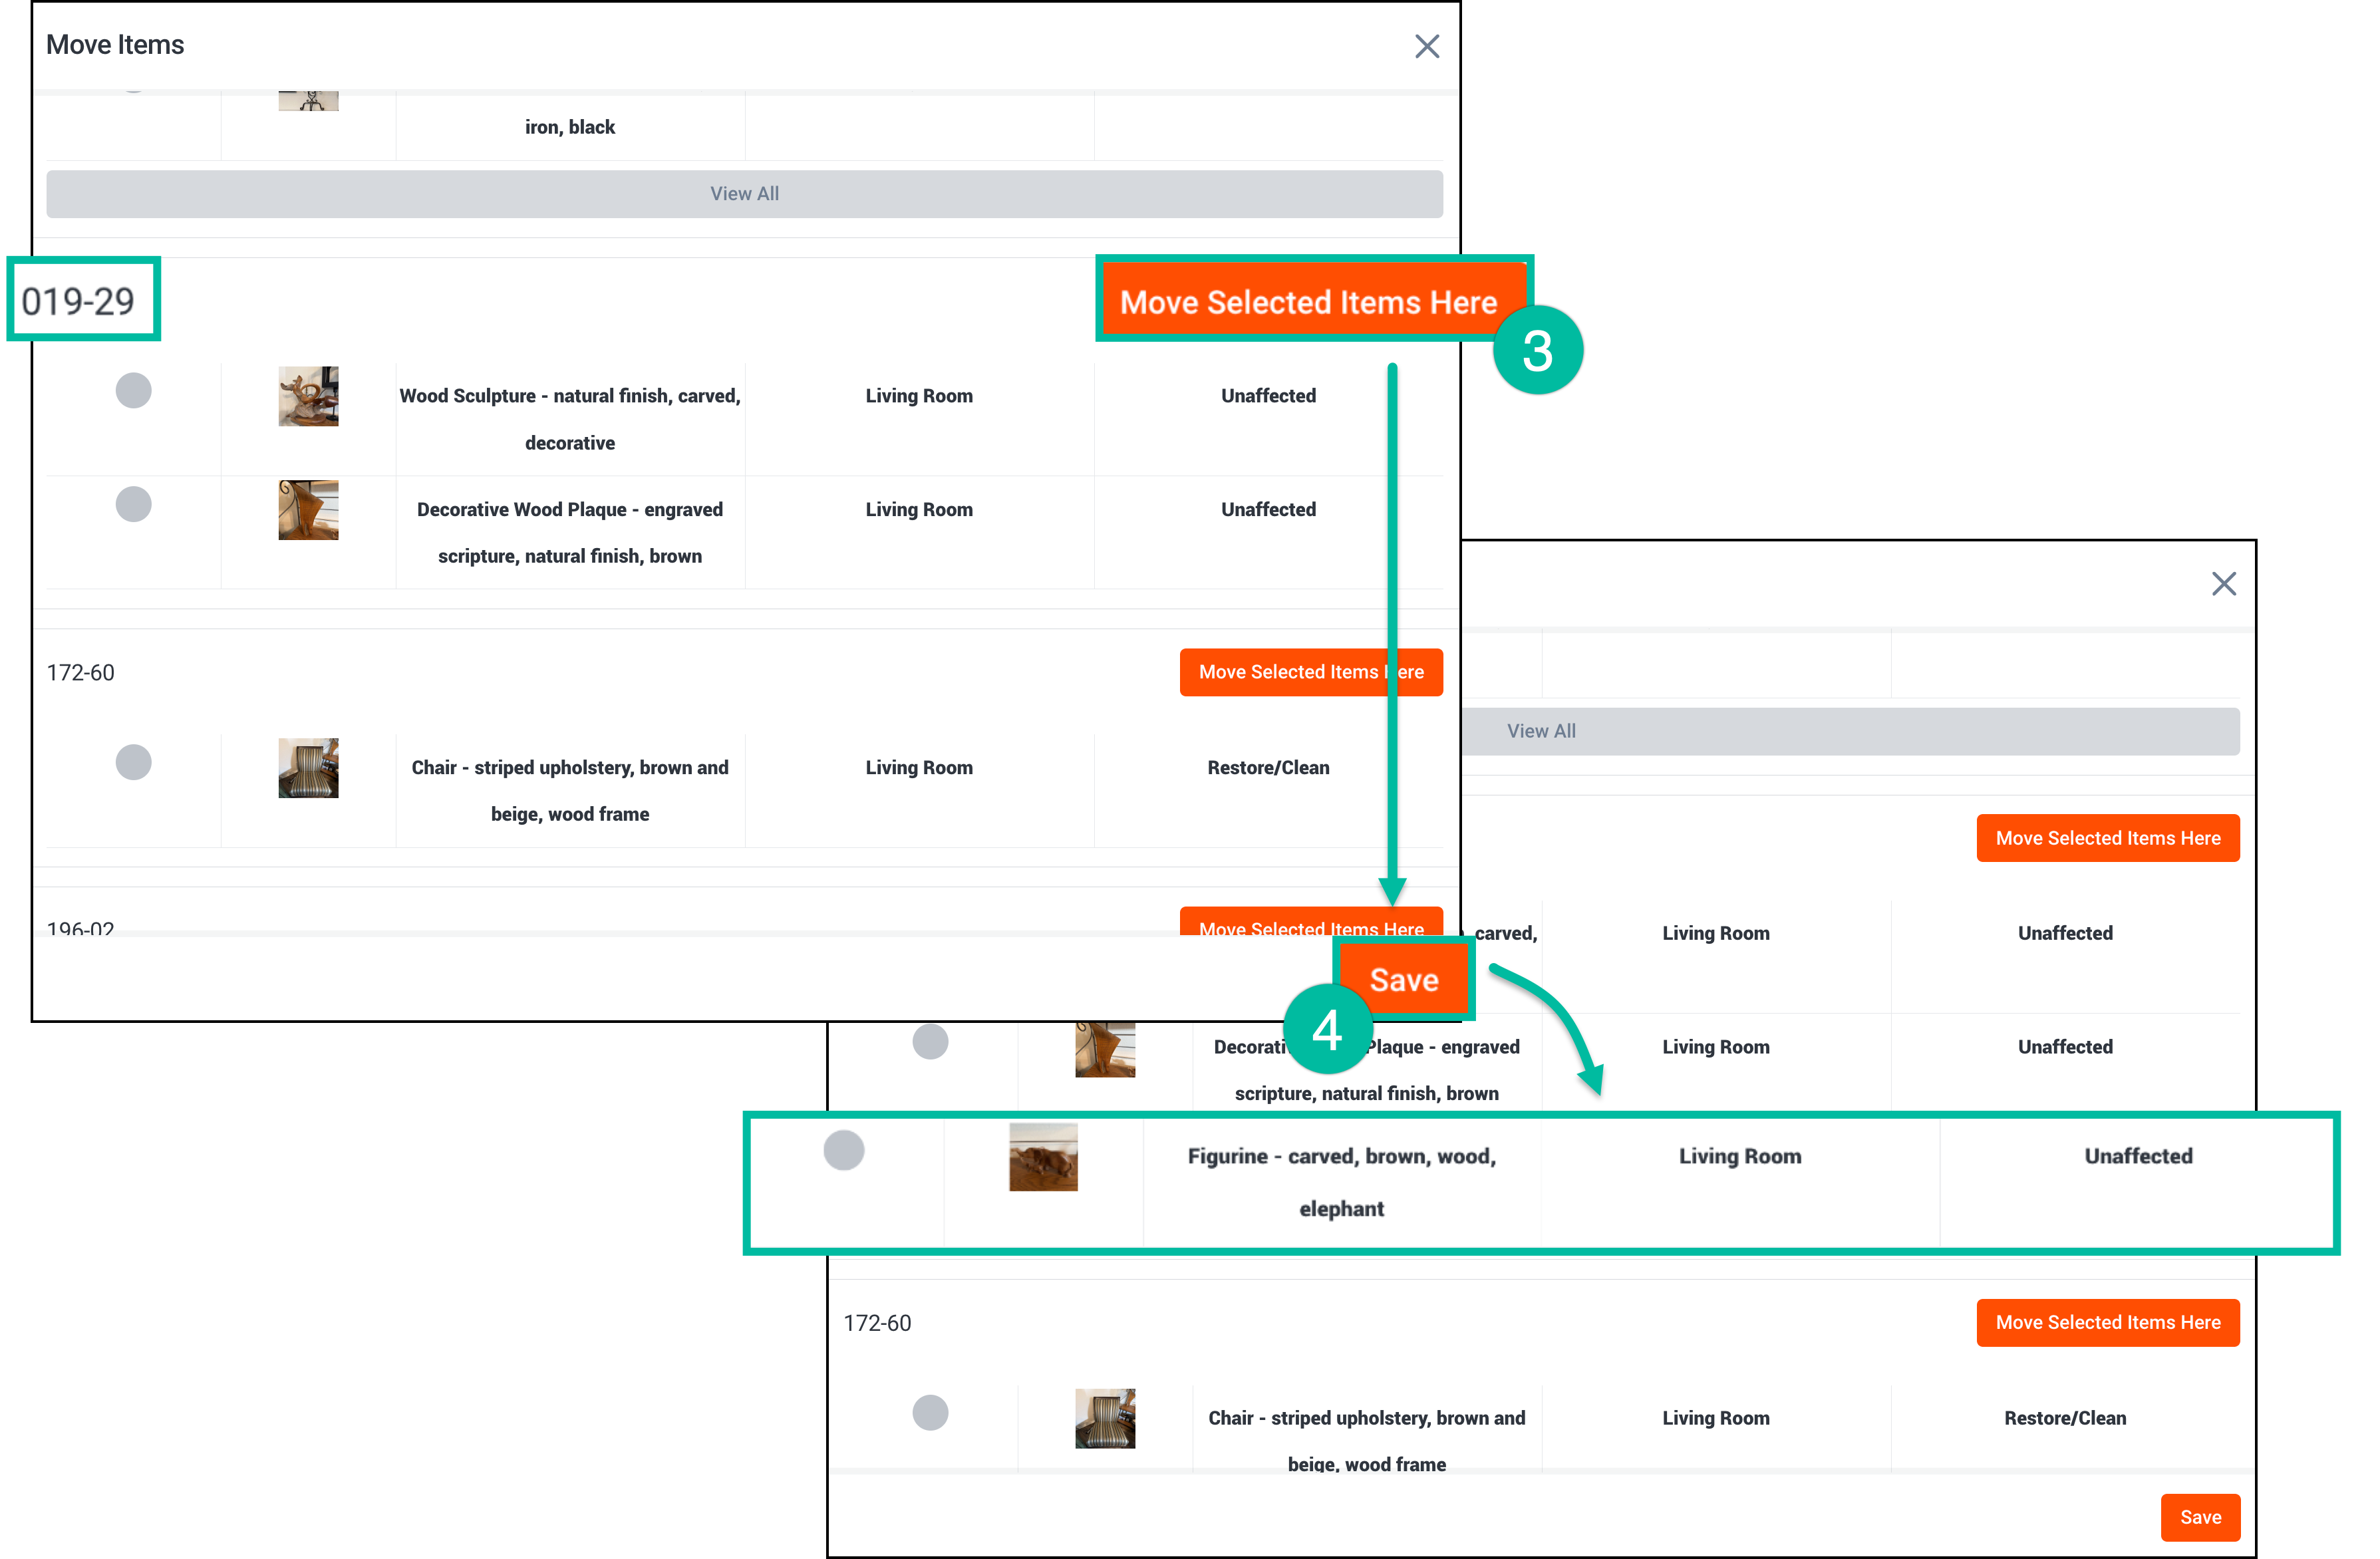Click the 'Wood Sculpture - natural finish, carved' text
This screenshot has height=1559, width=2380.
(570, 396)
